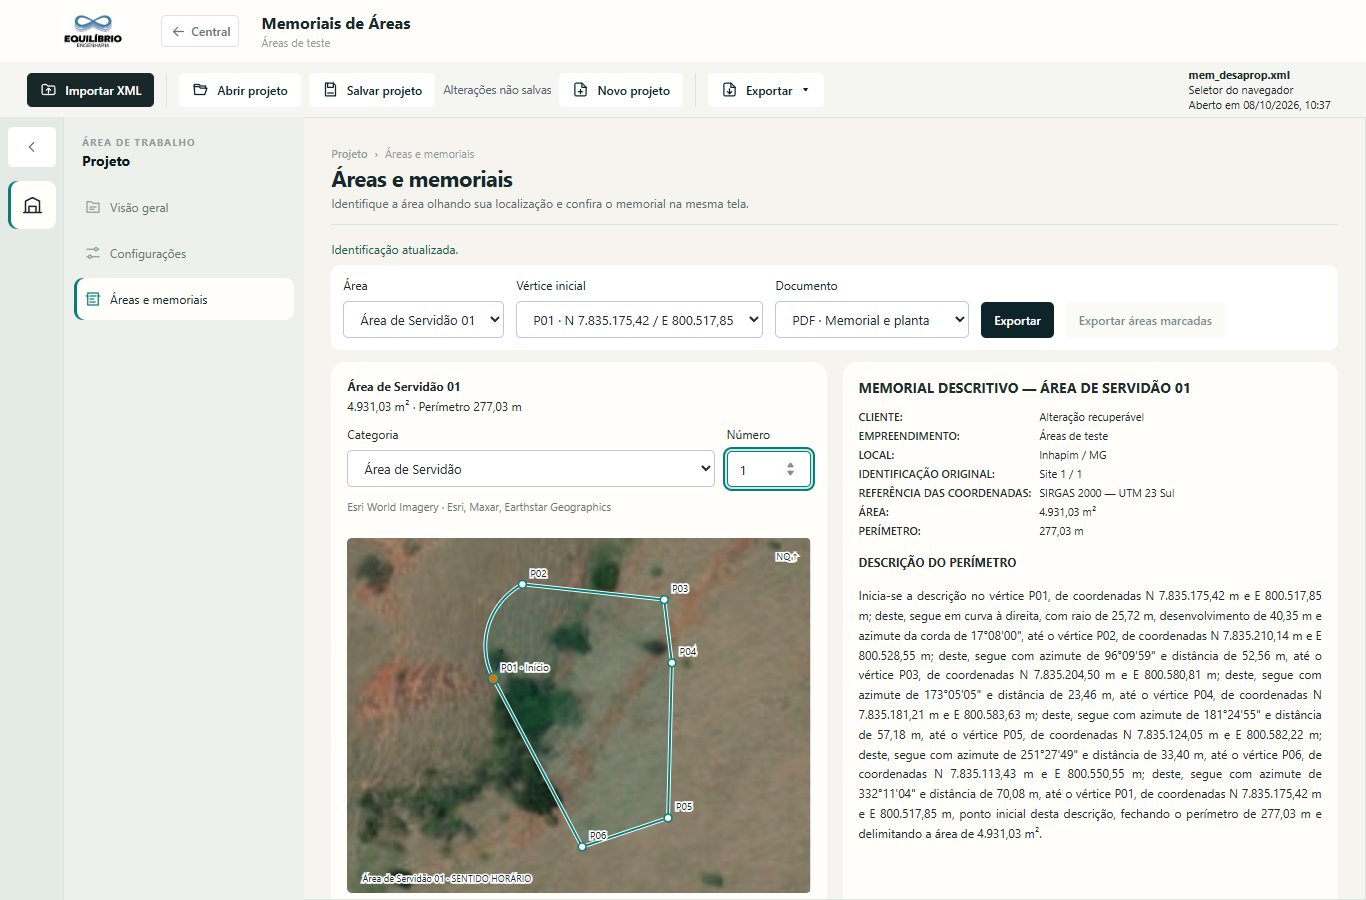Click the Alterações não salvas status text
The image size is (1366, 900).
pos(497,90)
